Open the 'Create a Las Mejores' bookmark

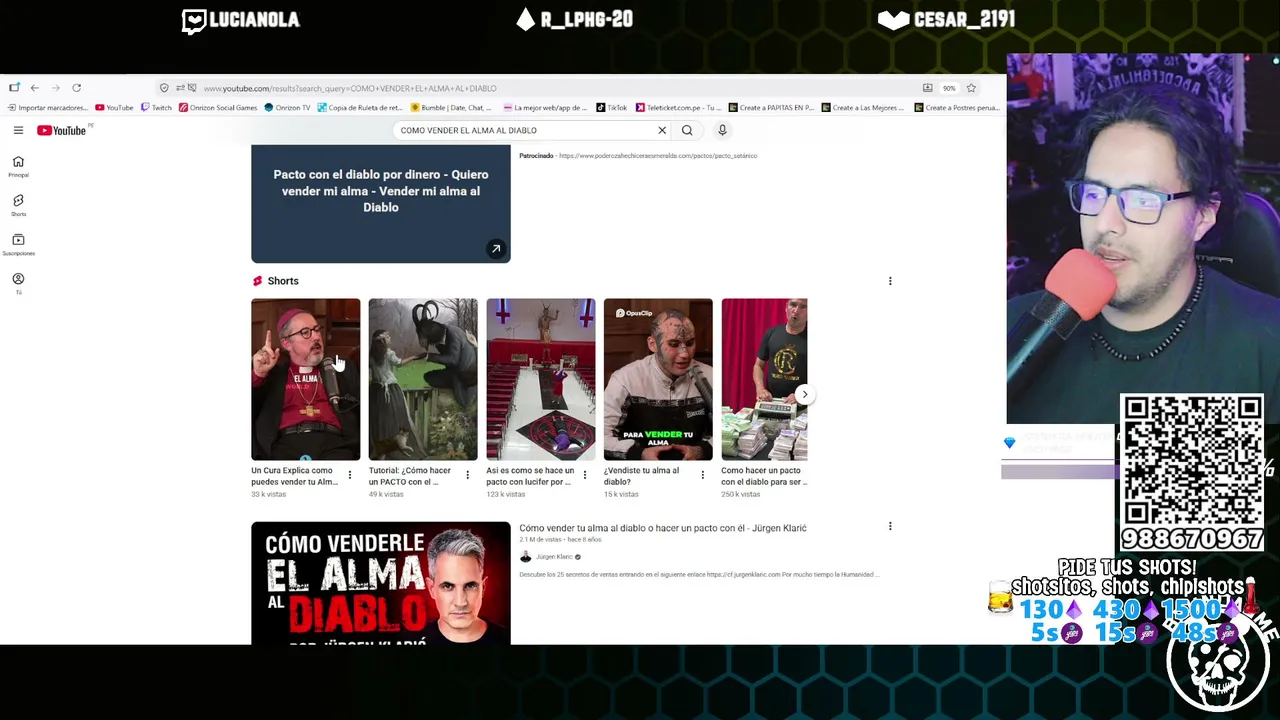click(x=864, y=108)
